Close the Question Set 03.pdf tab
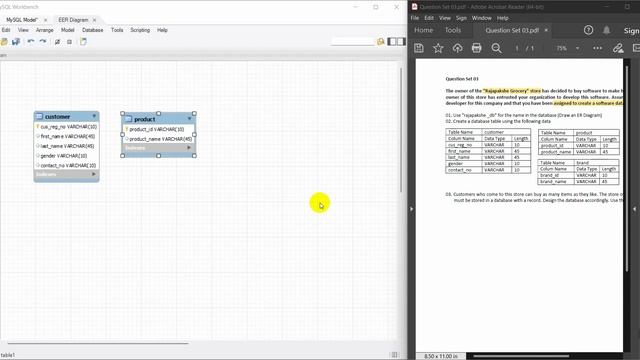 click(x=546, y=30)
